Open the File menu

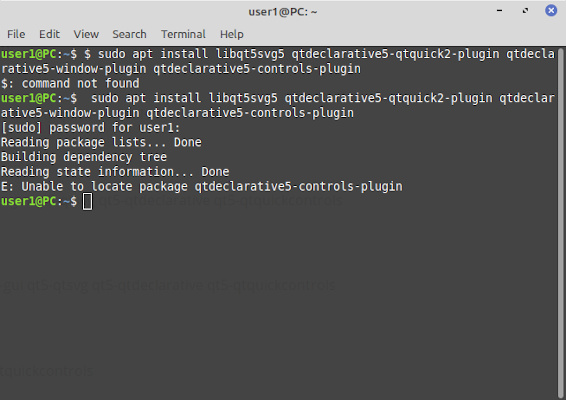click(16, 34)
